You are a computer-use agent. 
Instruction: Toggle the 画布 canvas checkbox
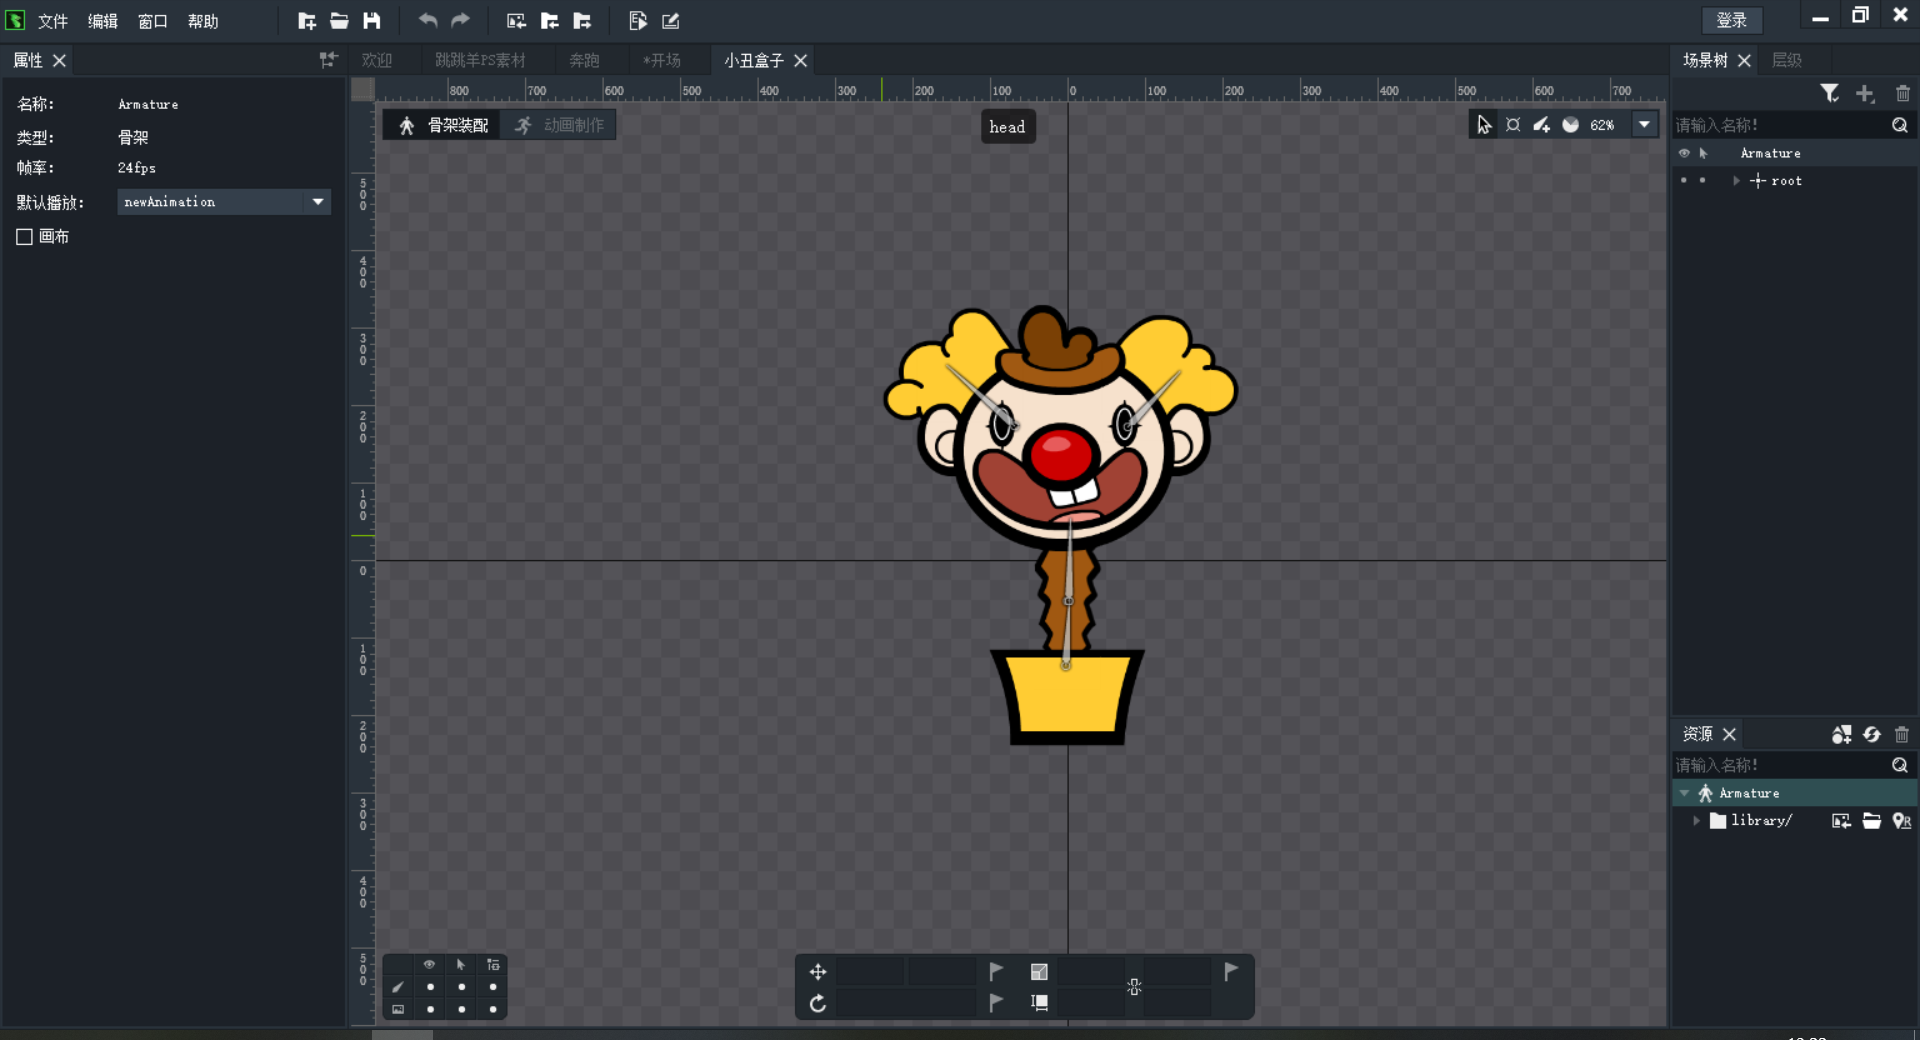coord(25,237)
